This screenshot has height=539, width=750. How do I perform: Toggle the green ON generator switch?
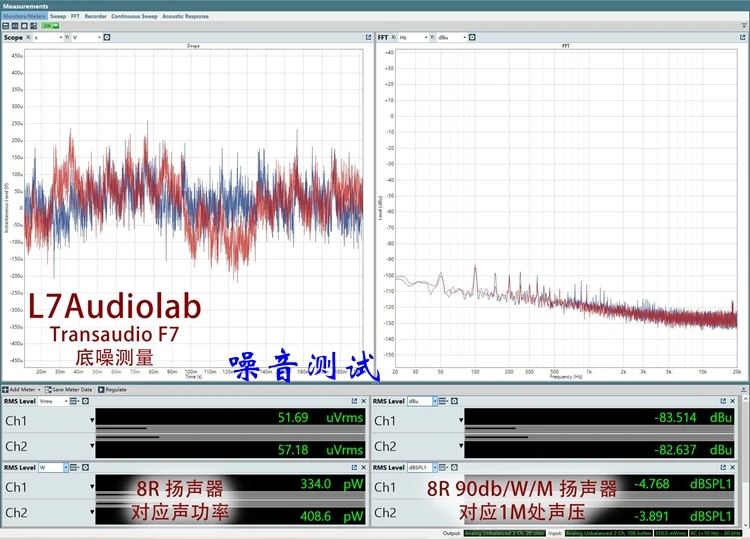(x=47, y=27)
